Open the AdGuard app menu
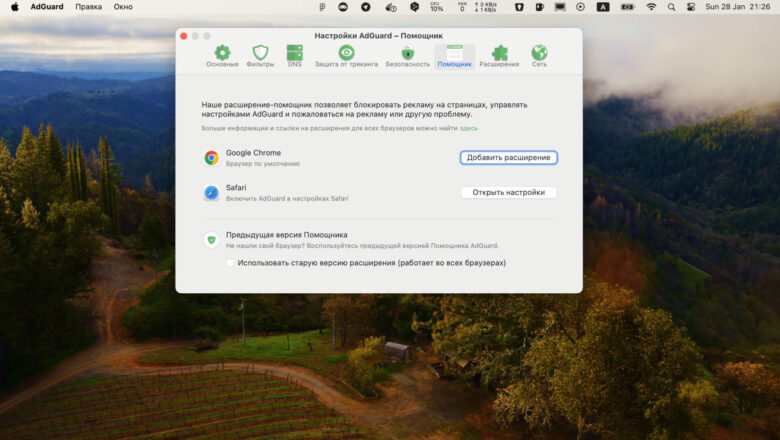The image size is (780, 440). click(47, 7)
